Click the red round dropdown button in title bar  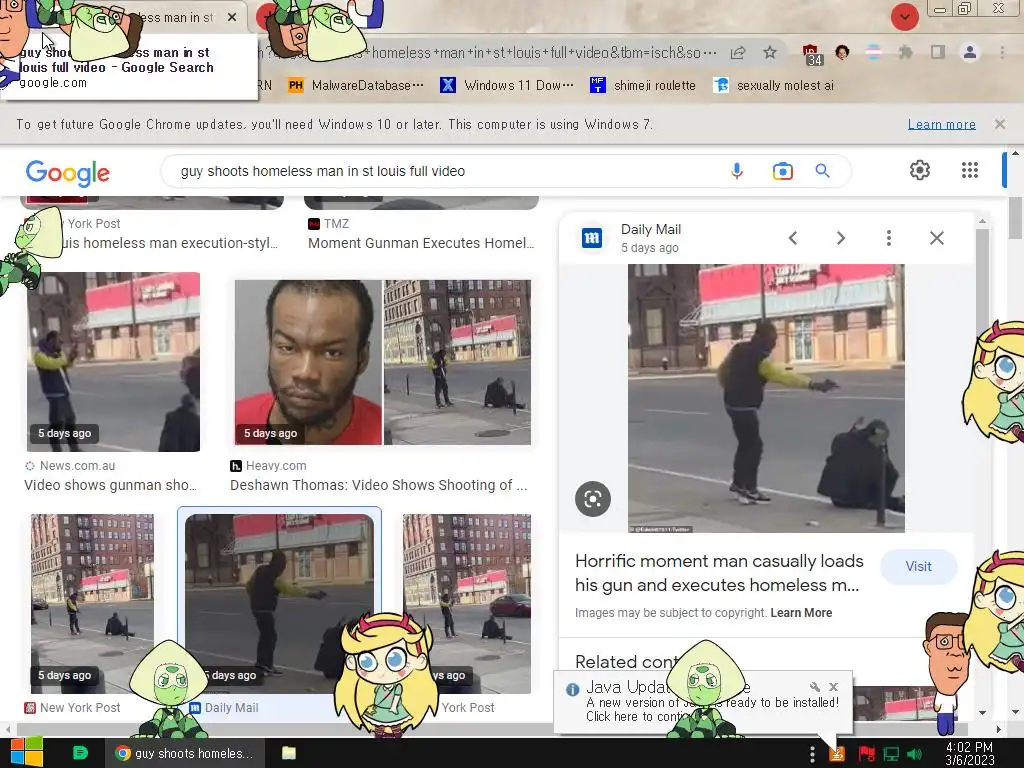(904, 17)
